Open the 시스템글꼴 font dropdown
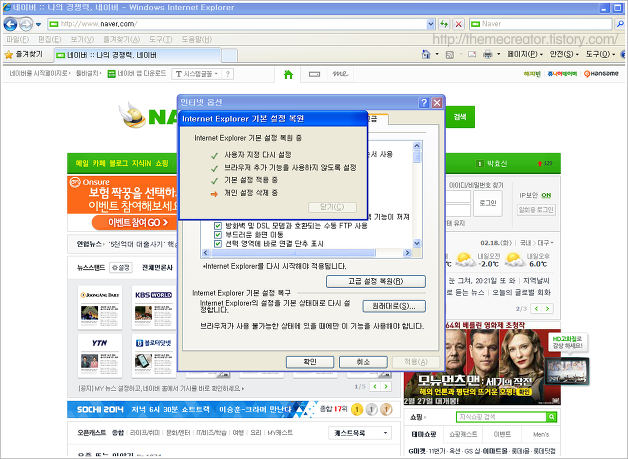 196,74
